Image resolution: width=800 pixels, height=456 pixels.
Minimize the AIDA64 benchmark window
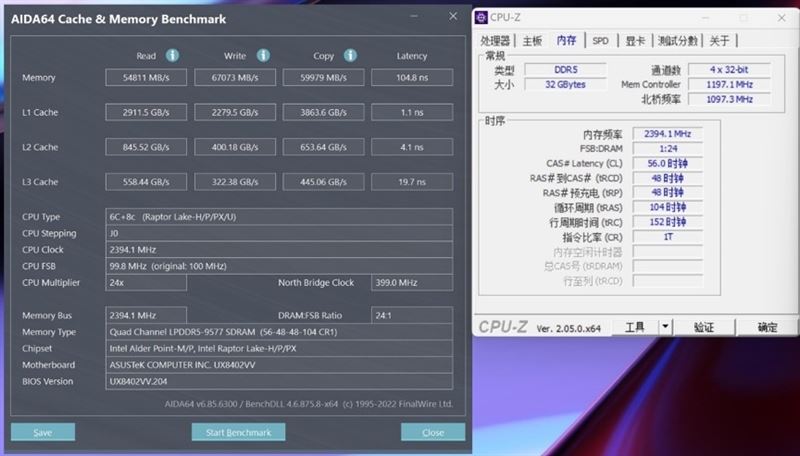[414, 16]
